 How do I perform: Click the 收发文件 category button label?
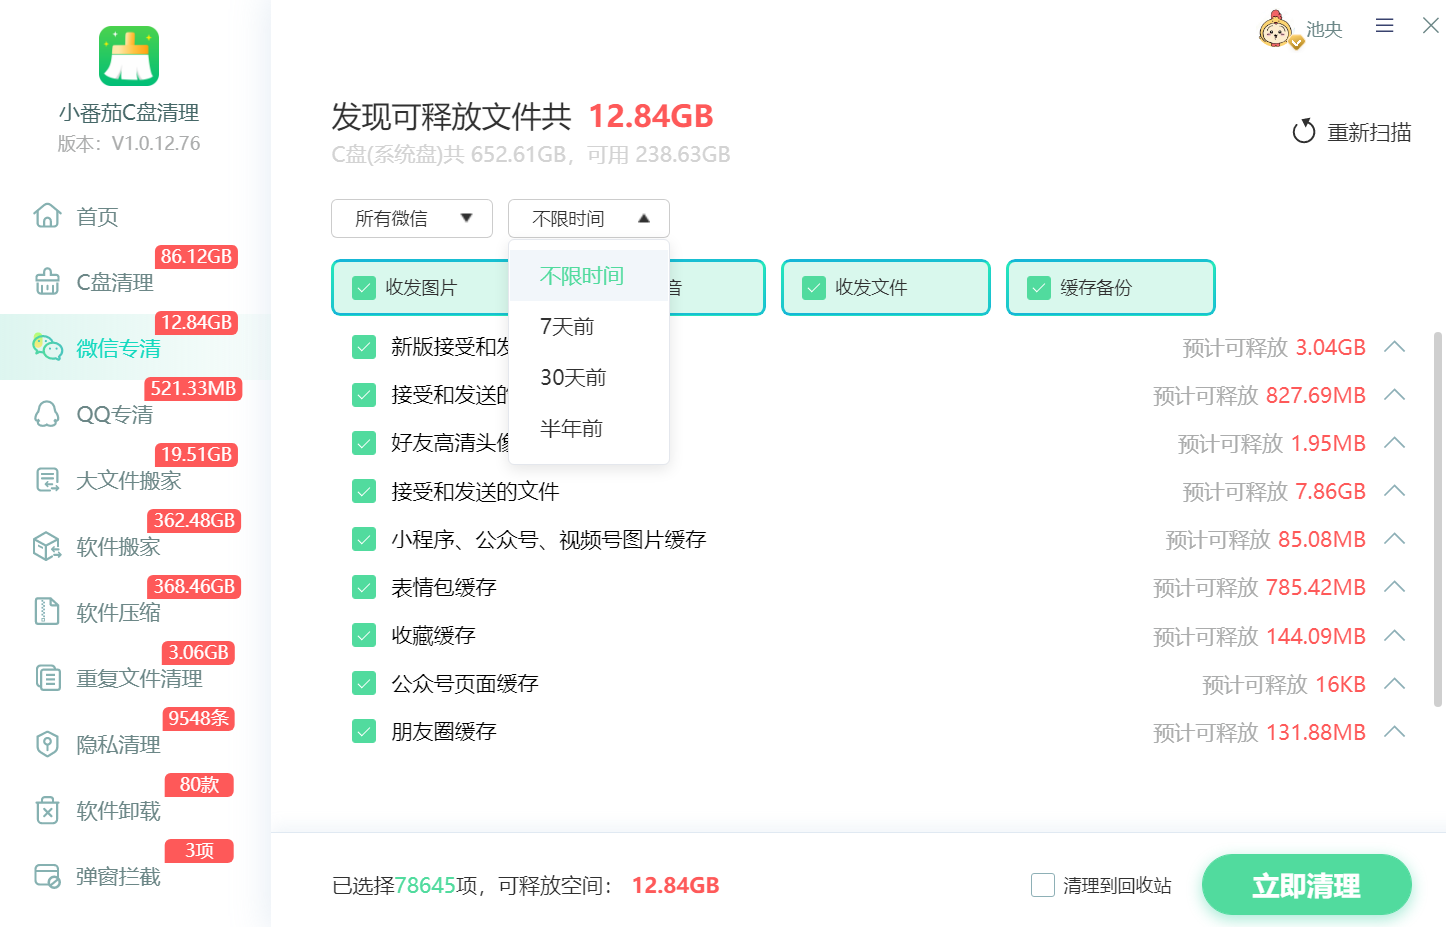tap(871, 288)
